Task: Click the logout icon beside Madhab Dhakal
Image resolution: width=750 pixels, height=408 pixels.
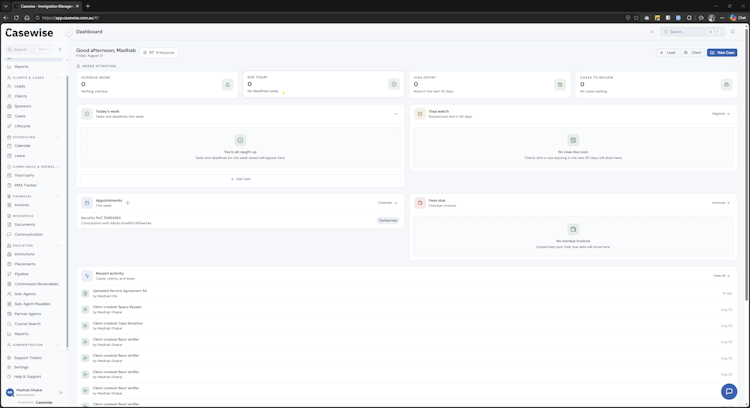Action: tap(61, 393)
